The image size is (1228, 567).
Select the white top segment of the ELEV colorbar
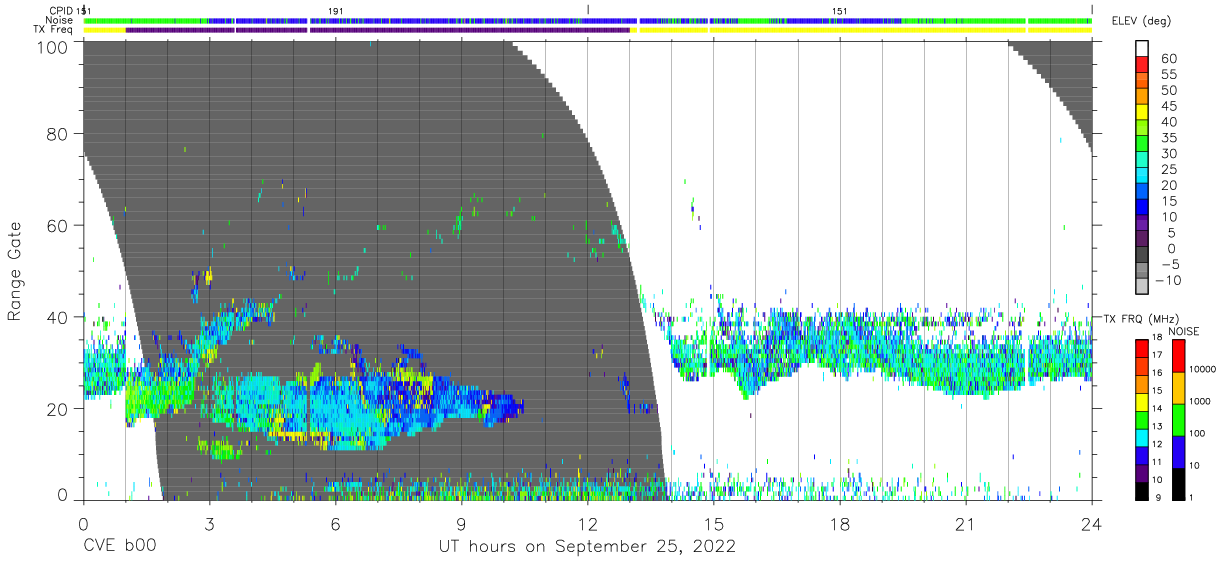(1141, 48)
